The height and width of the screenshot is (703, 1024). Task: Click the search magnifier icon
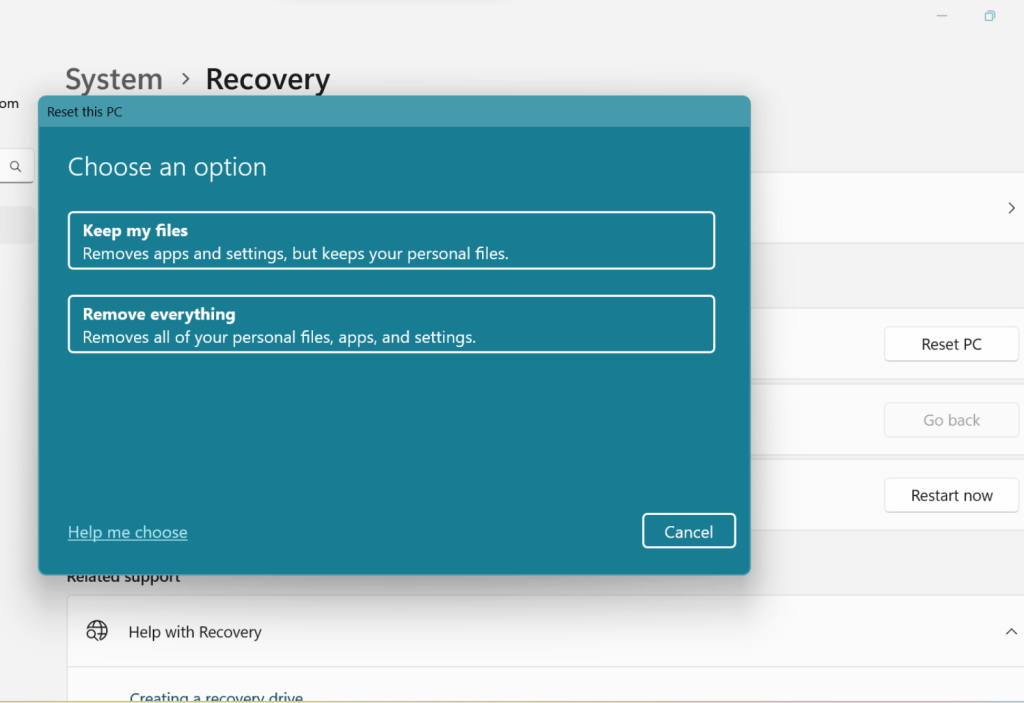16,167
